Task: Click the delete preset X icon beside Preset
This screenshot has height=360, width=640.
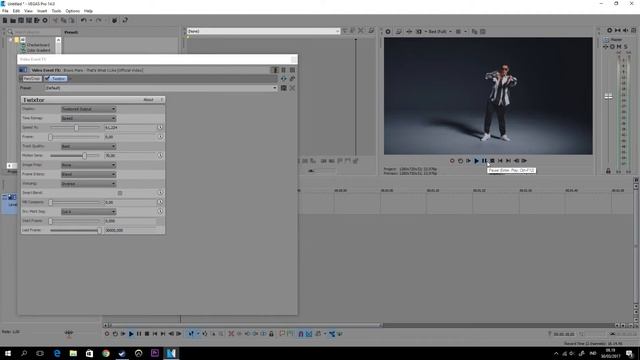Action: 292,88
